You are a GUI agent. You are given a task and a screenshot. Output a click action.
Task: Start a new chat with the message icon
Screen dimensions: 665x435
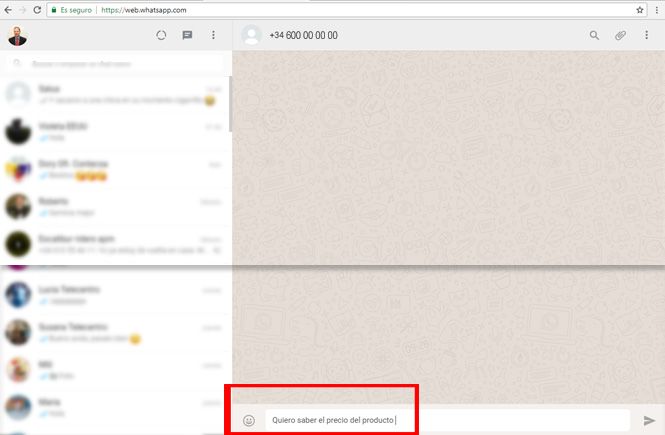[187, 35]
